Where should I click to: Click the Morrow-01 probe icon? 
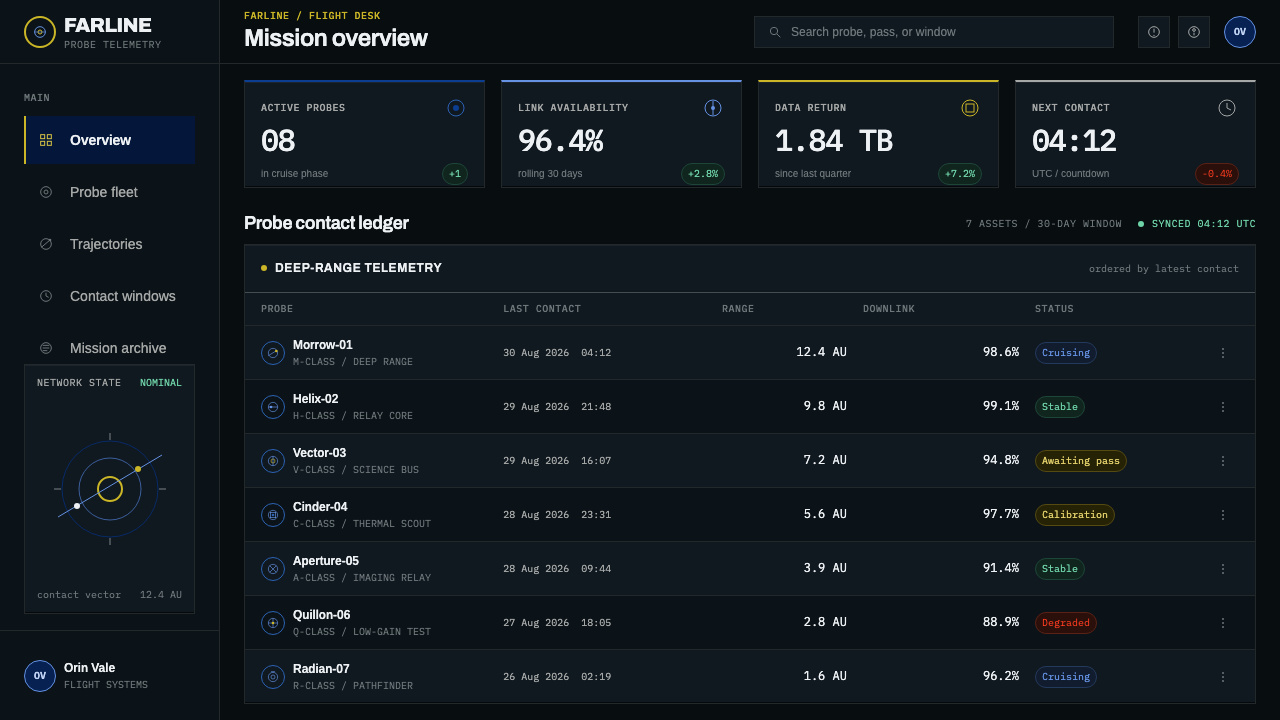pyautogui.click(x=273, y=353)
